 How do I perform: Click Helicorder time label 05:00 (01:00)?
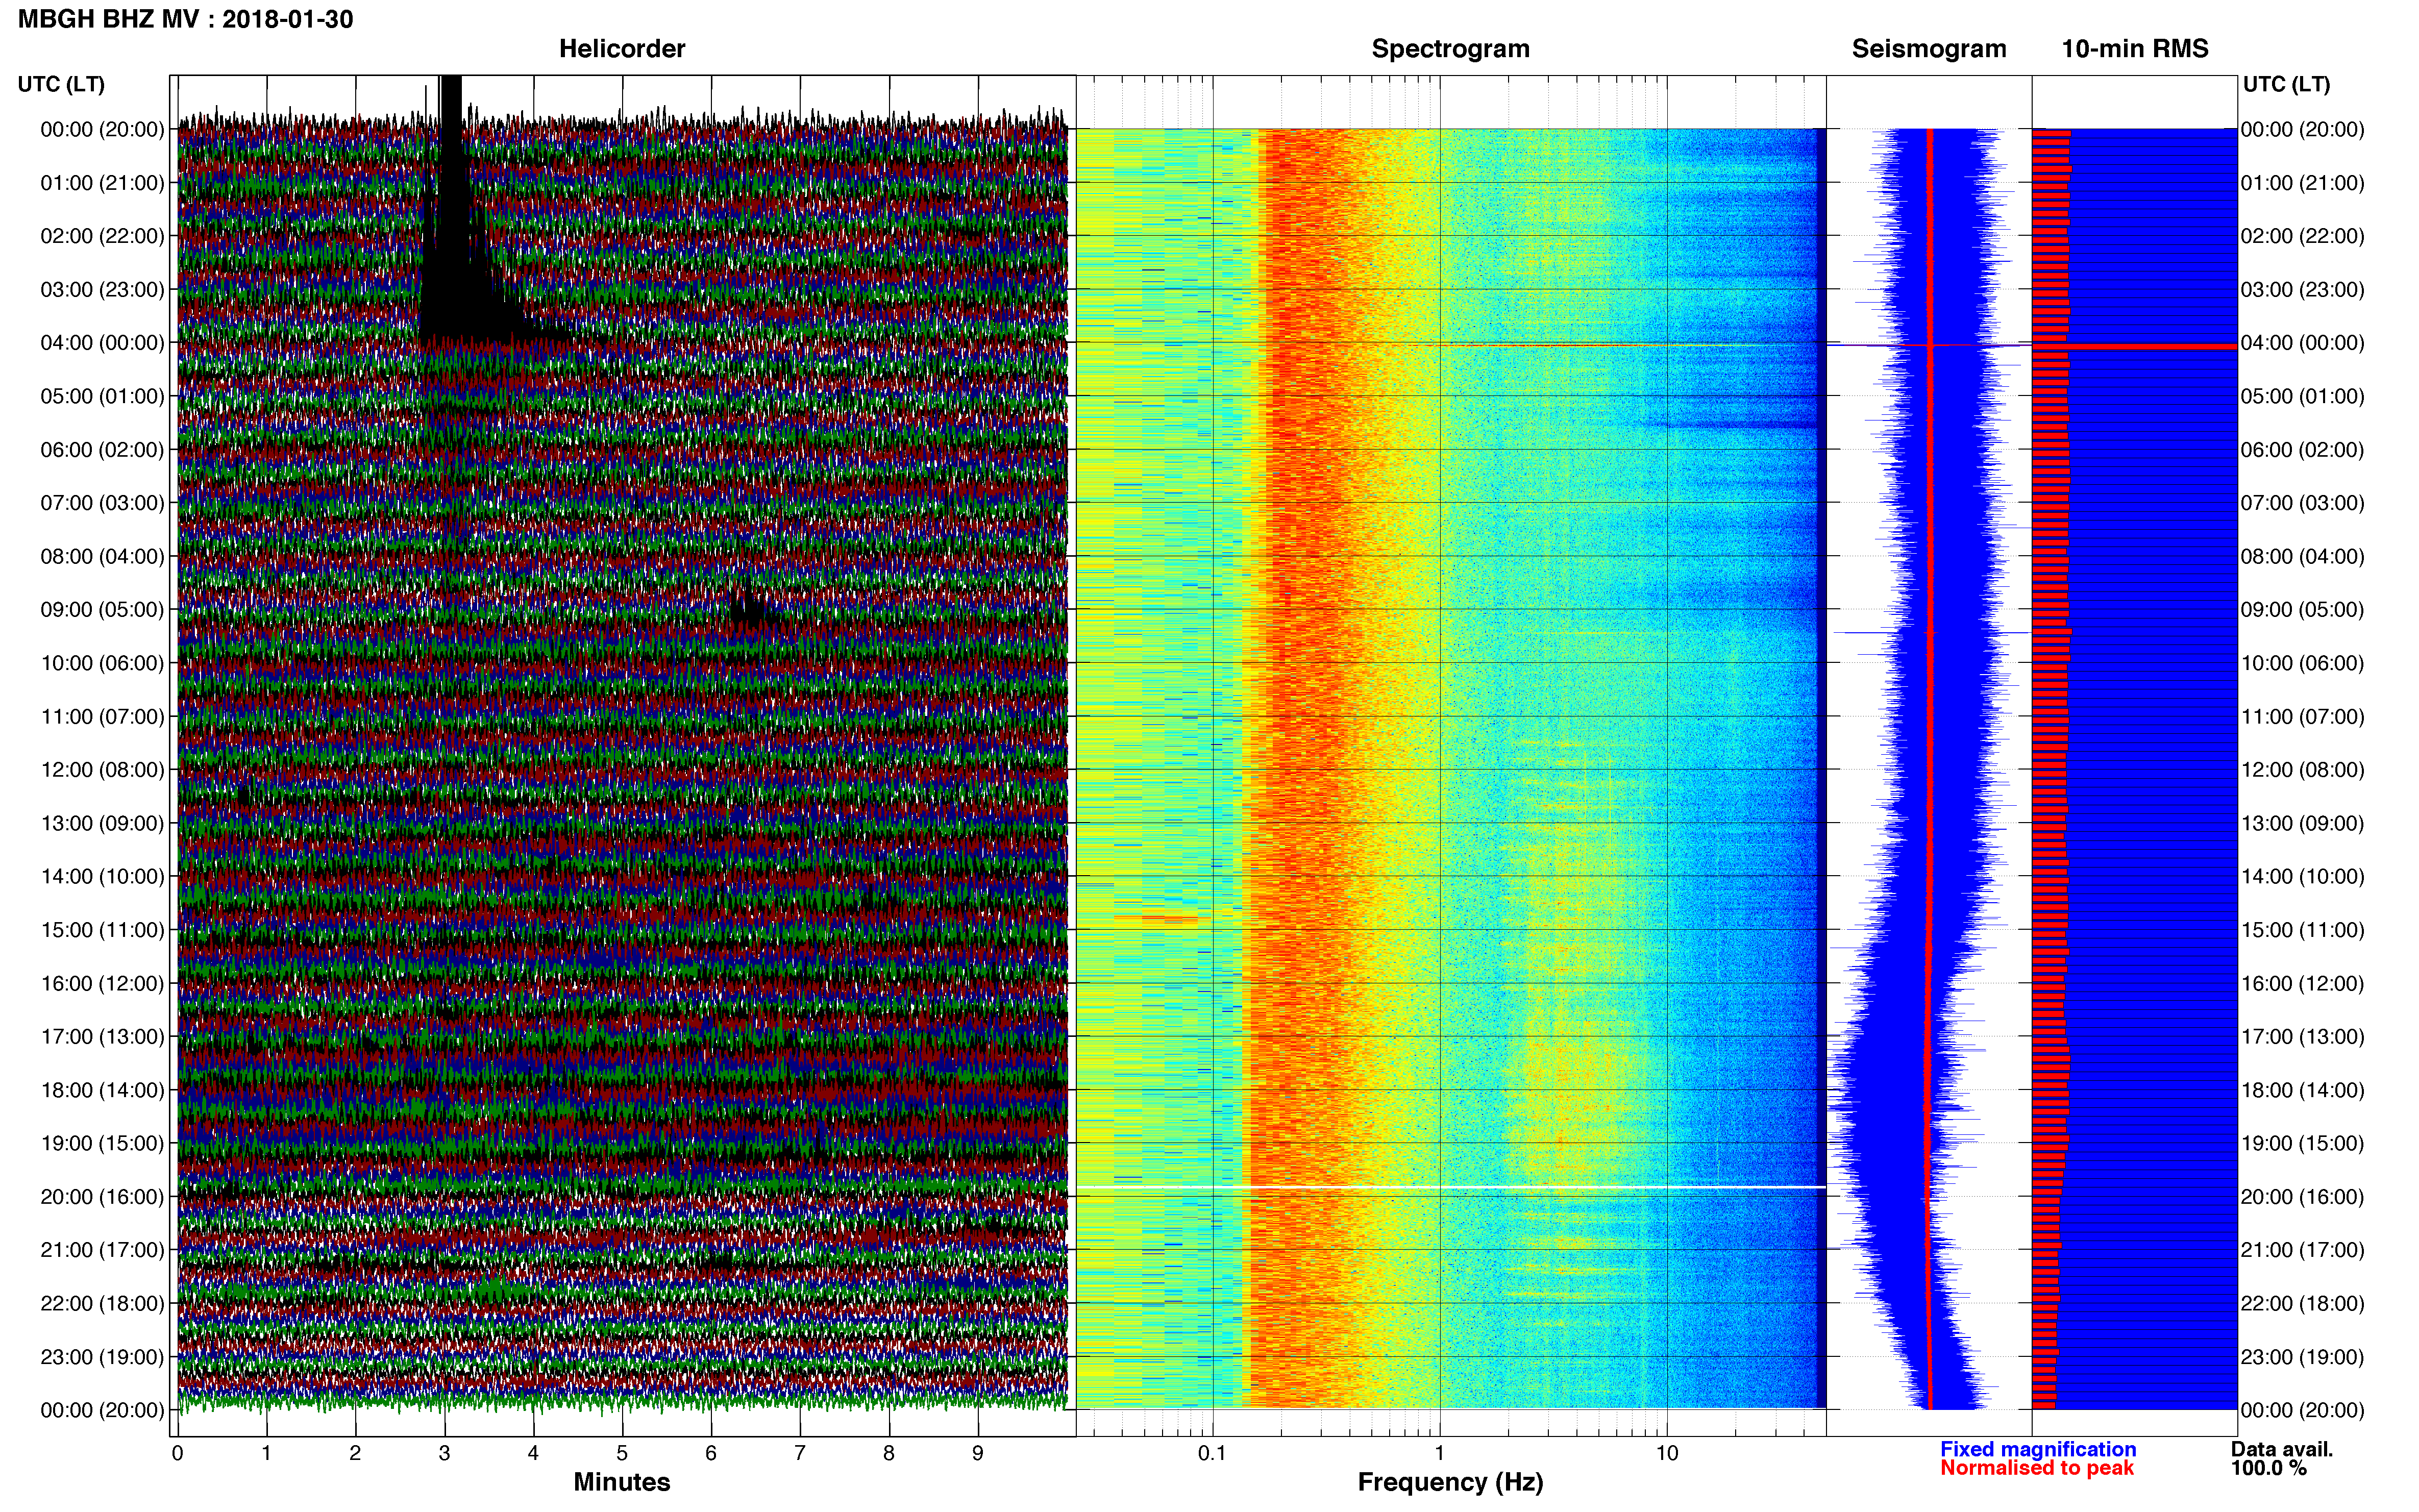(102, 396)
